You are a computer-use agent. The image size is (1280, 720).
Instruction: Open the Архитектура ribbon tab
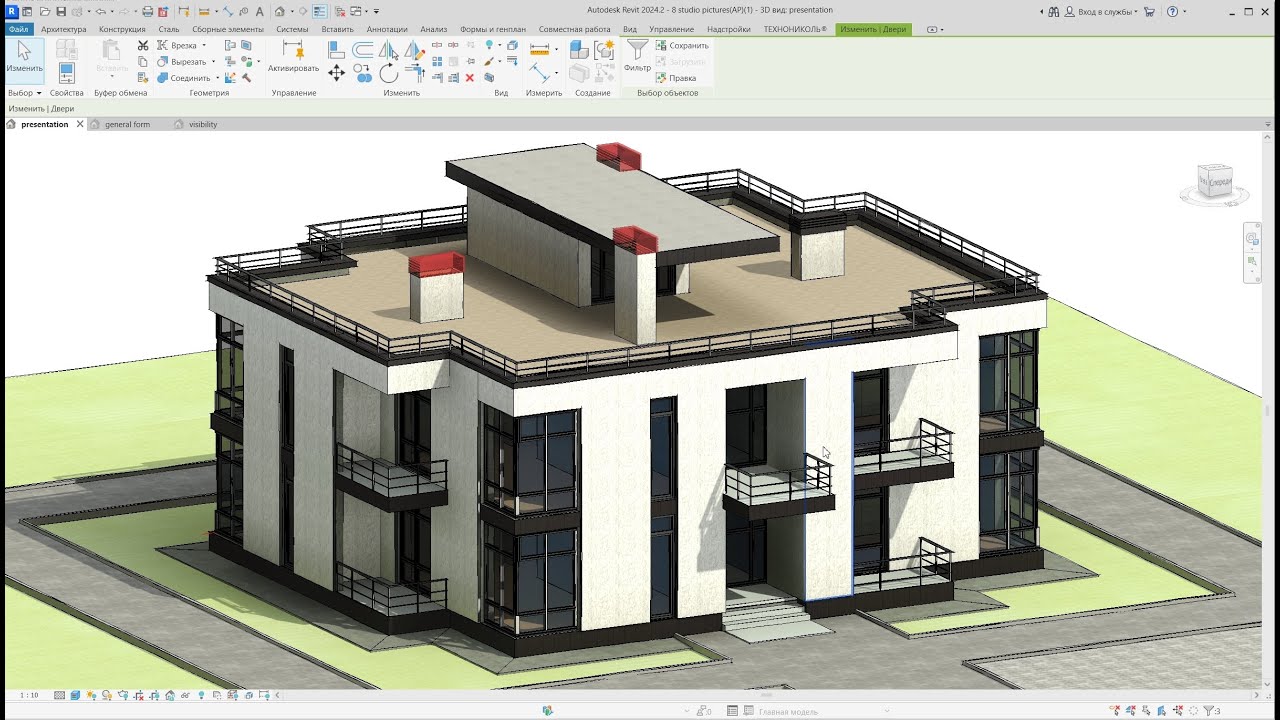(x=64, y=29)
